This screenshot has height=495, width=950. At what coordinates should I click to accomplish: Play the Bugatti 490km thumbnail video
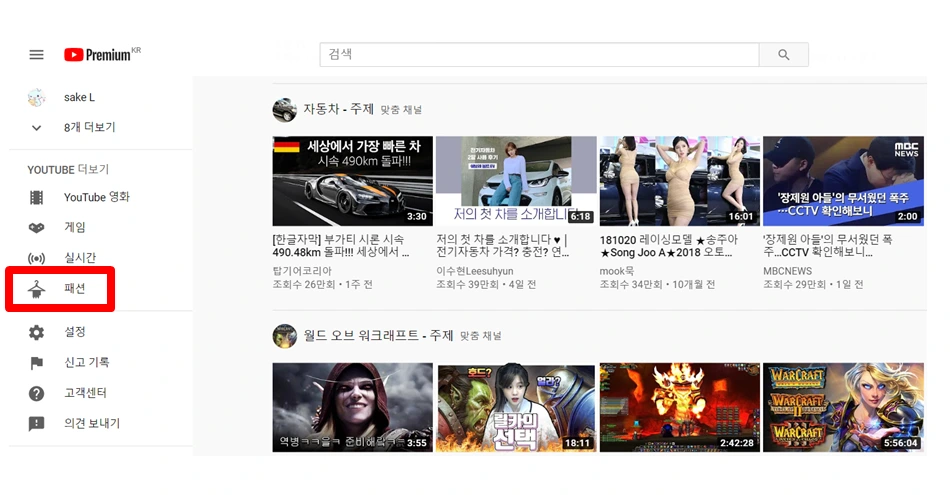(x=353, y=181)
